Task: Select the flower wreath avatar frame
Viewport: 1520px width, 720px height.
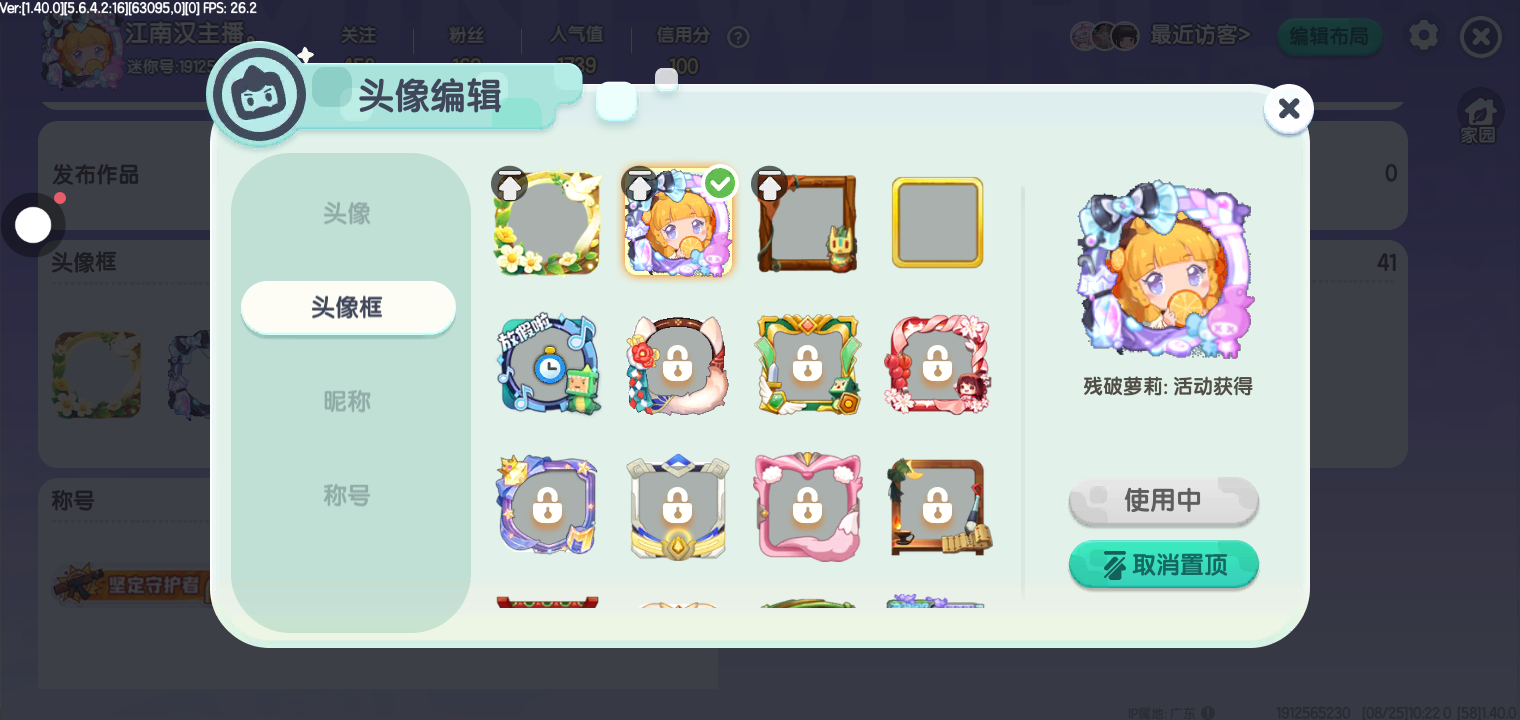Action: click(547, 223)
